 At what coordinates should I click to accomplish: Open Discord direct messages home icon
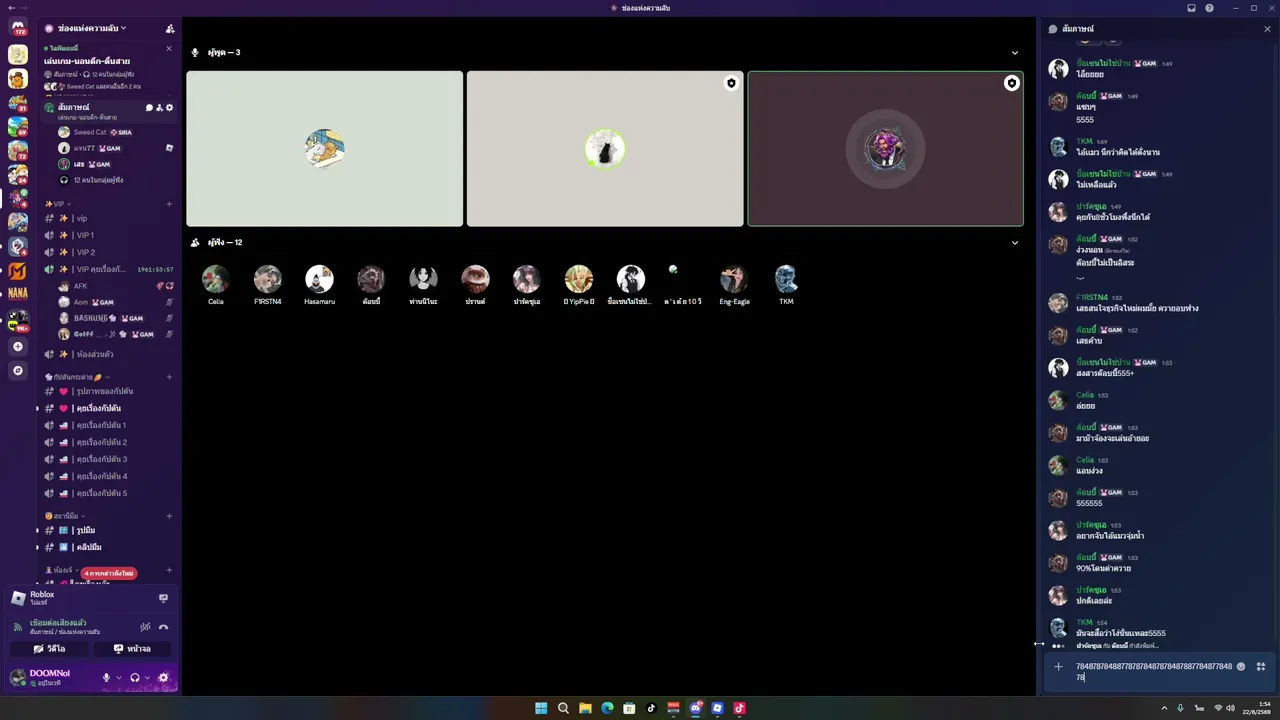coord(17,28)
